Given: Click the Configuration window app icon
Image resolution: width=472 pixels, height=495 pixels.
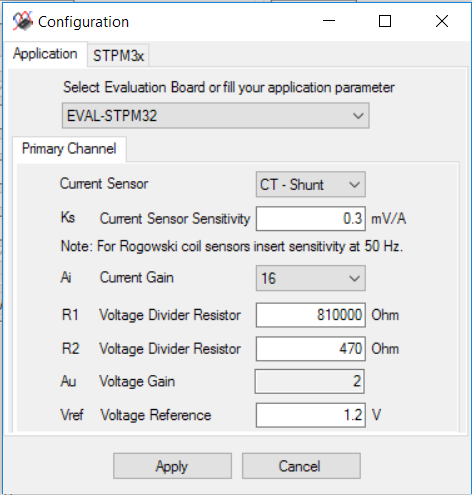Looking at the screenshot, I should click(x=23, y=21).
